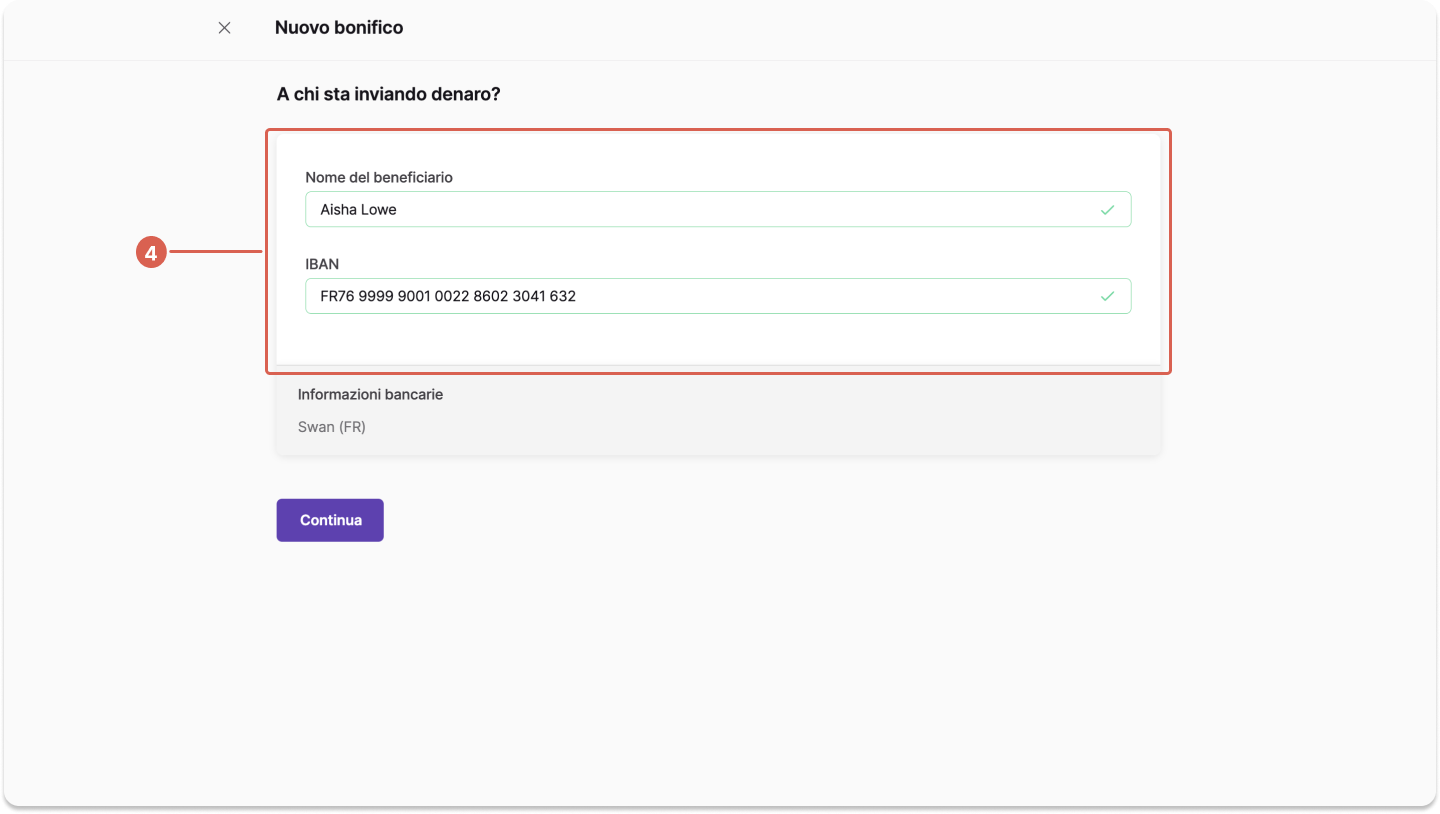Click the Nome del beneficiario label

click(379, 177)
